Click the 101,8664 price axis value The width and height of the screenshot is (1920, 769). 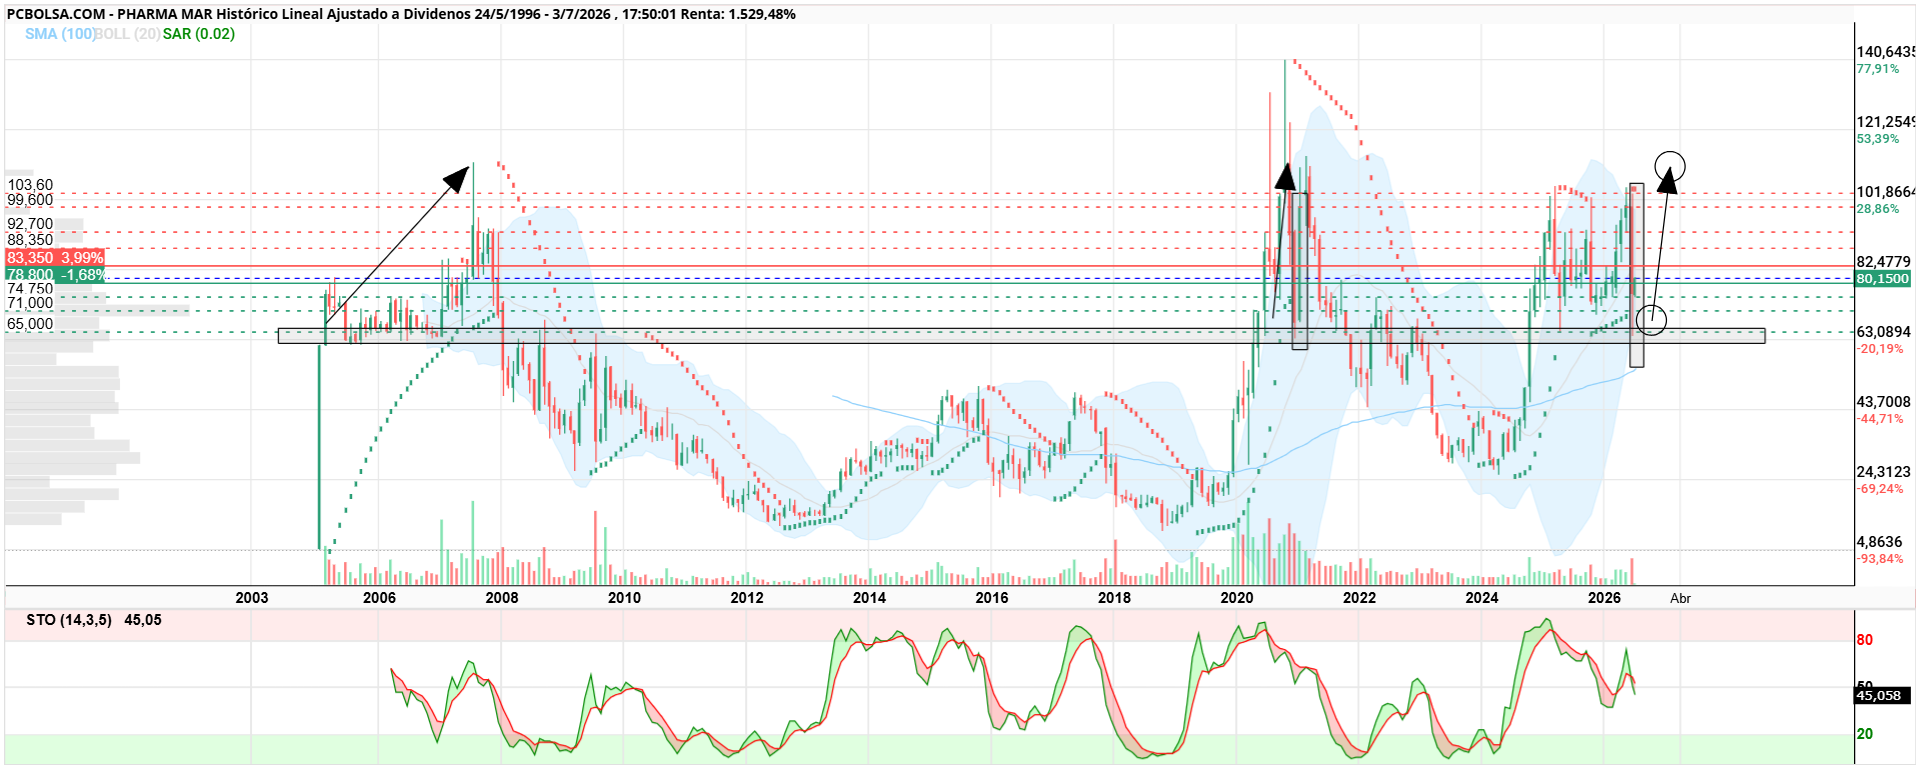[1886, 192]
